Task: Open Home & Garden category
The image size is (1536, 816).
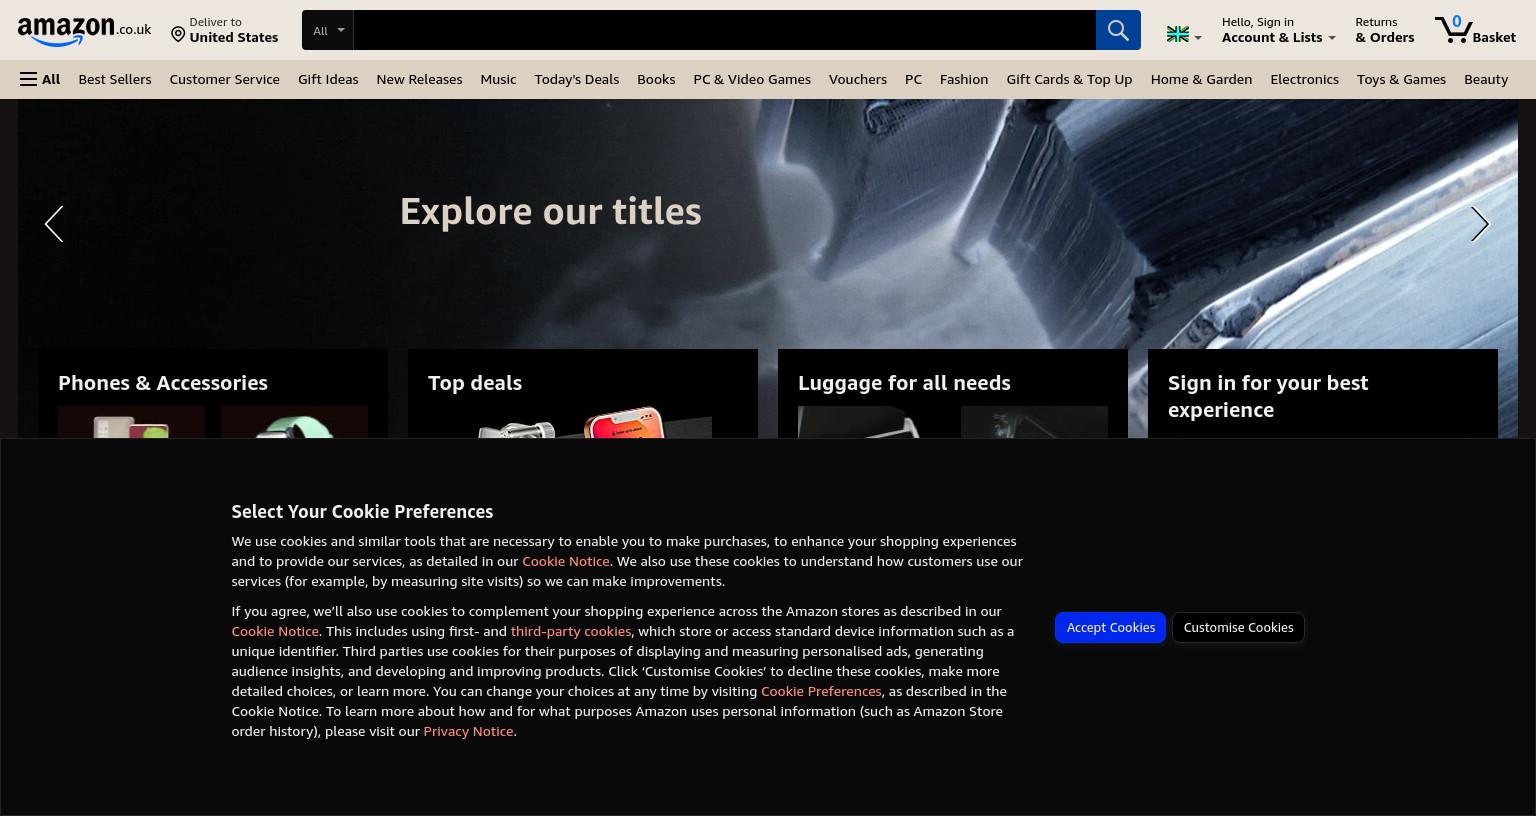Action: click(x=1201, y=79)
